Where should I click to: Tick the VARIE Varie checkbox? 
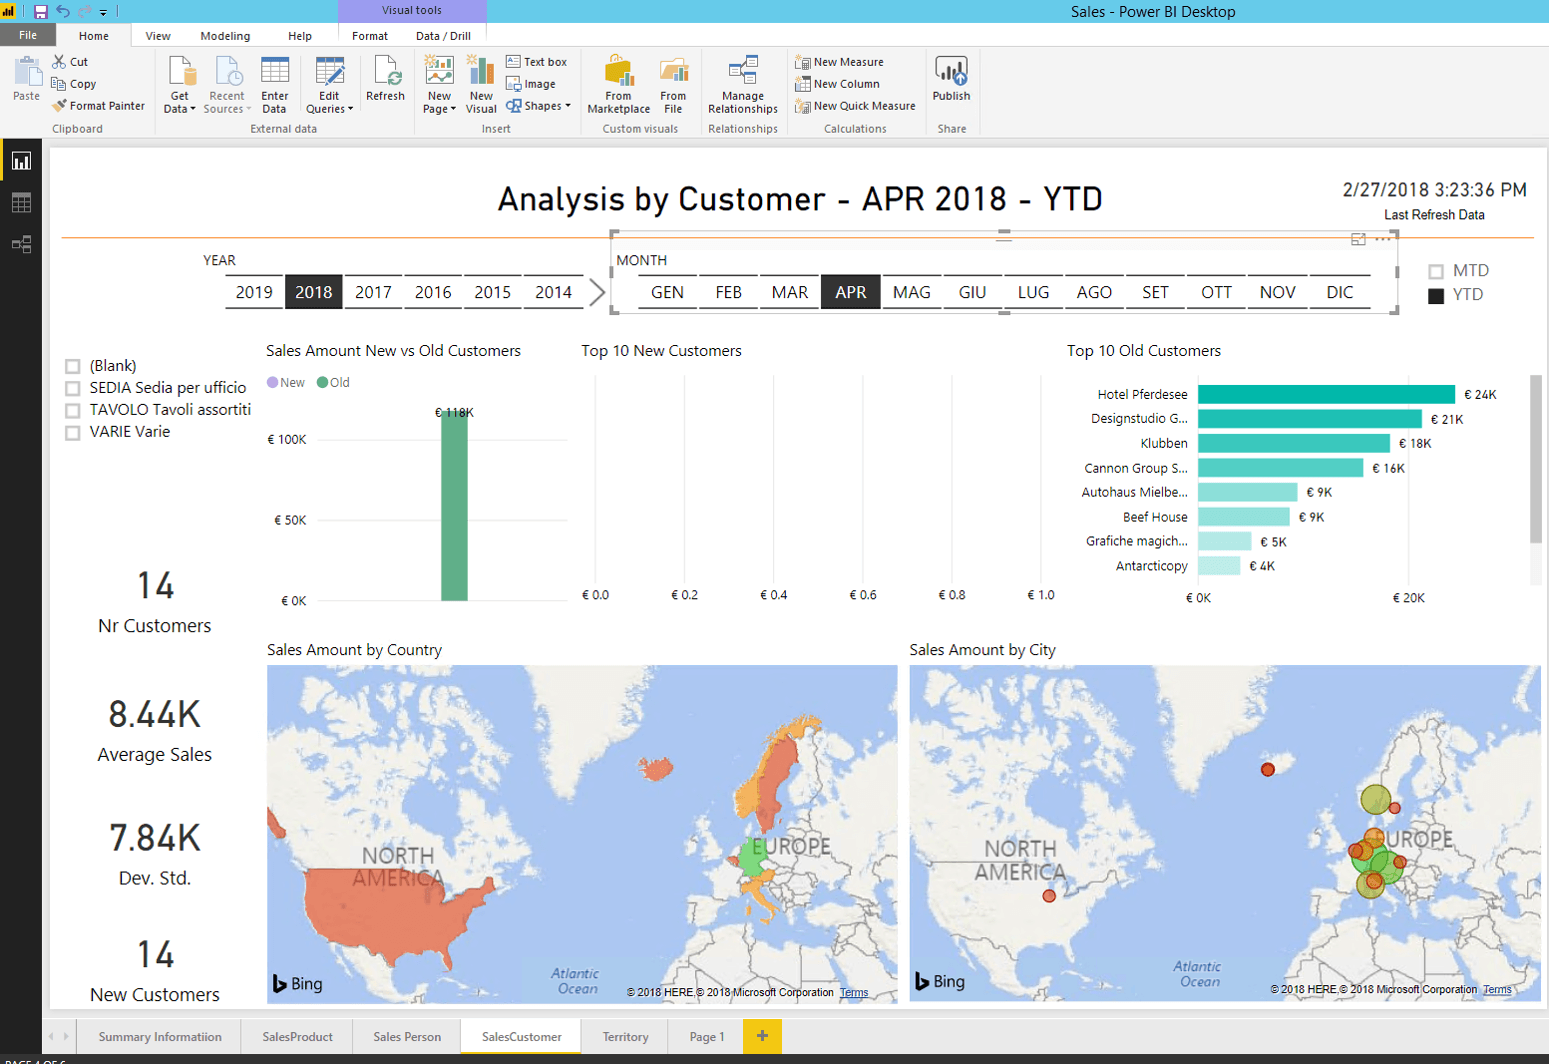pos(73,433)
